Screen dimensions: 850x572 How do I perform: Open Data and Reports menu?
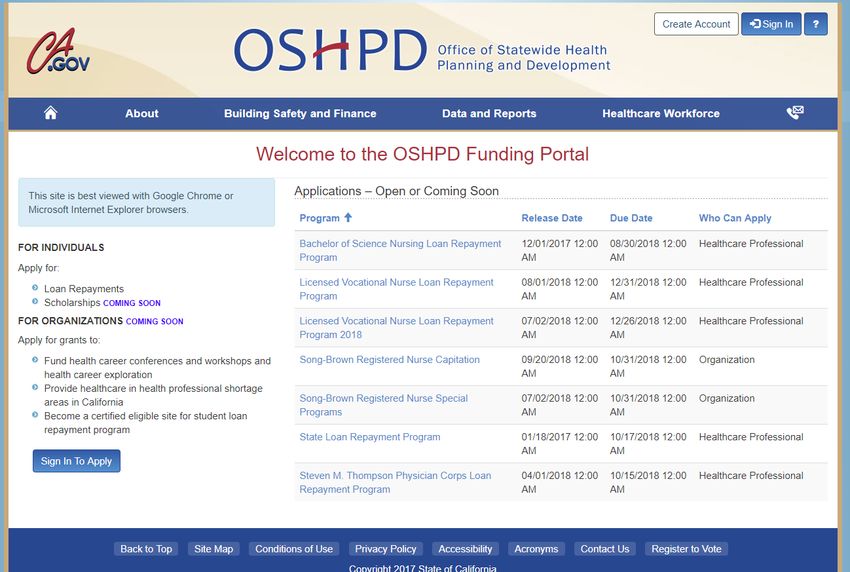click(x=489, y=113)
